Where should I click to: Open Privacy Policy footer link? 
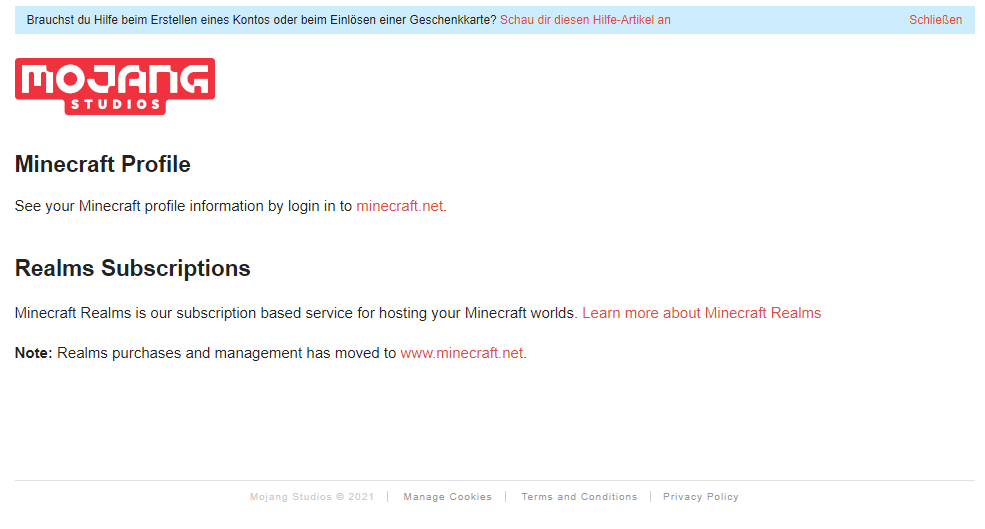700,497
